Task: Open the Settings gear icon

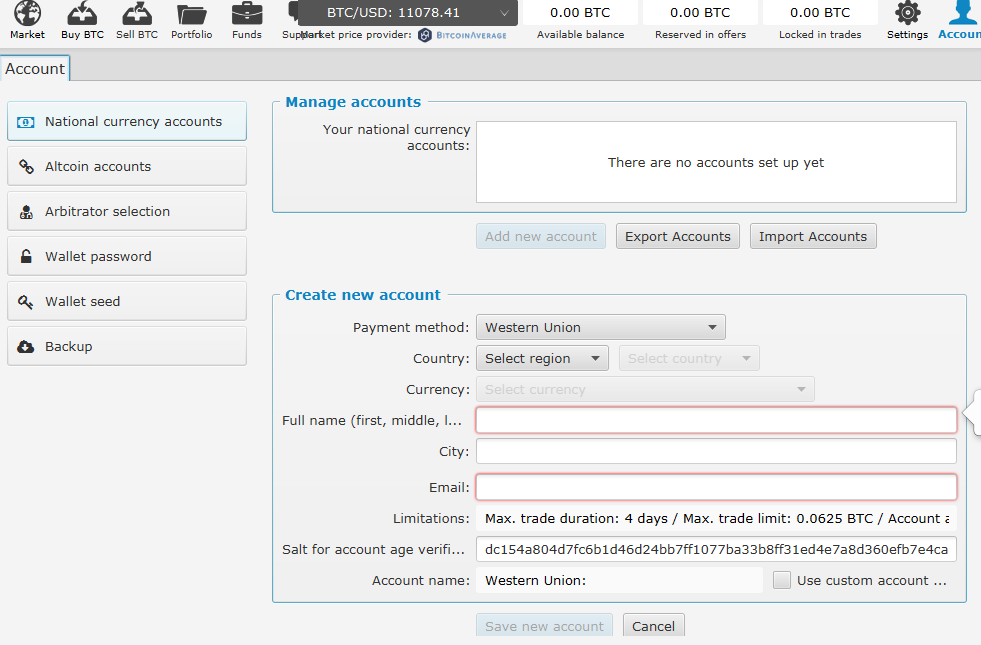Action: pyautogui.click(x=907, y=13)
